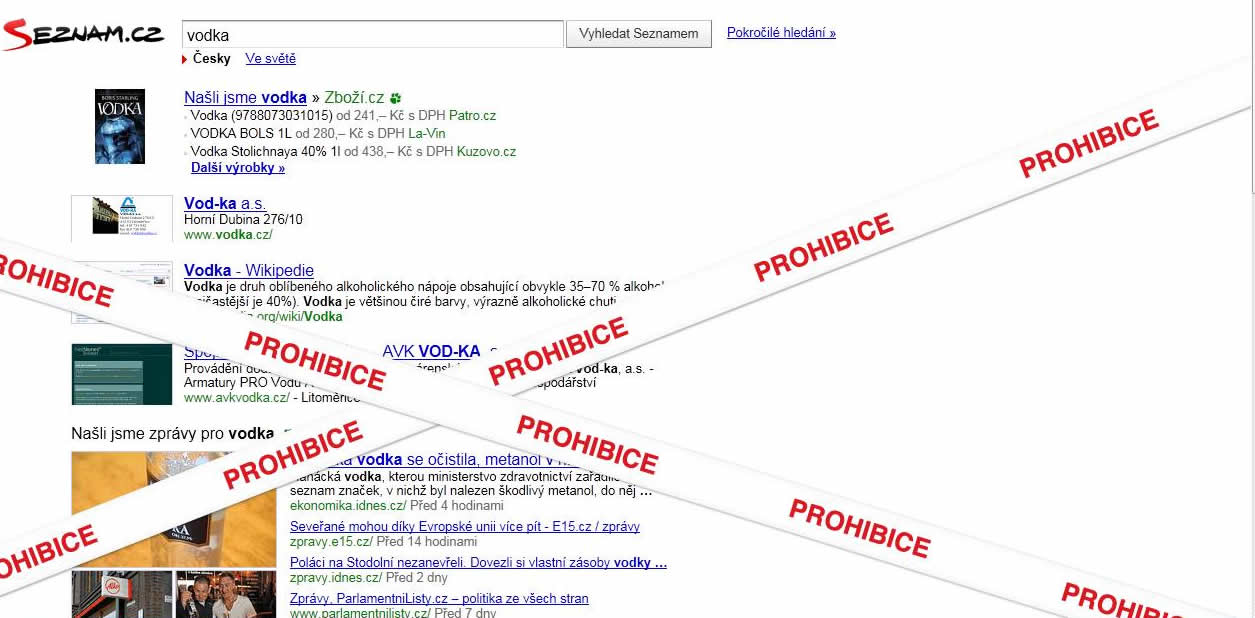Click the vodka bottle news photo
1255x618 pixels.
pos(174,510)
